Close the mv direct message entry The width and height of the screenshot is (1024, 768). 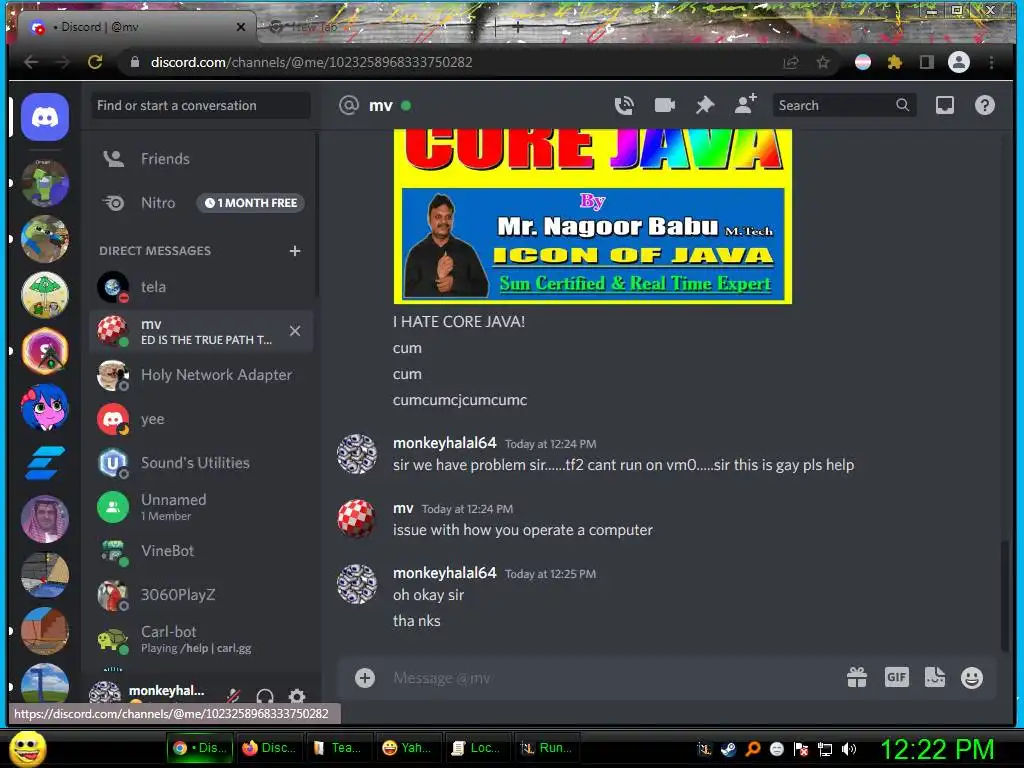point(295,331)
